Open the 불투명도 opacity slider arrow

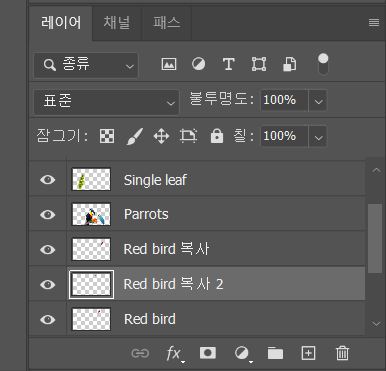(x=318, y=101)
